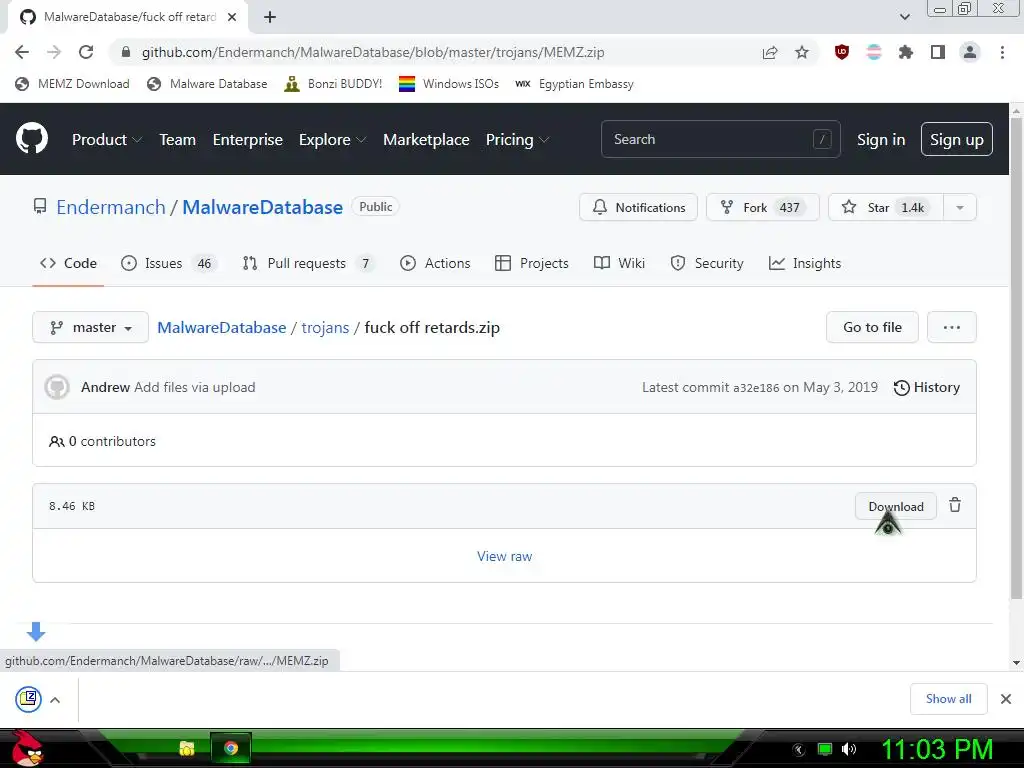Screen dimensions: 1024x768
Task: Open the Bonzi BUDDY! bookmark
Action: [x=333, y=84]
